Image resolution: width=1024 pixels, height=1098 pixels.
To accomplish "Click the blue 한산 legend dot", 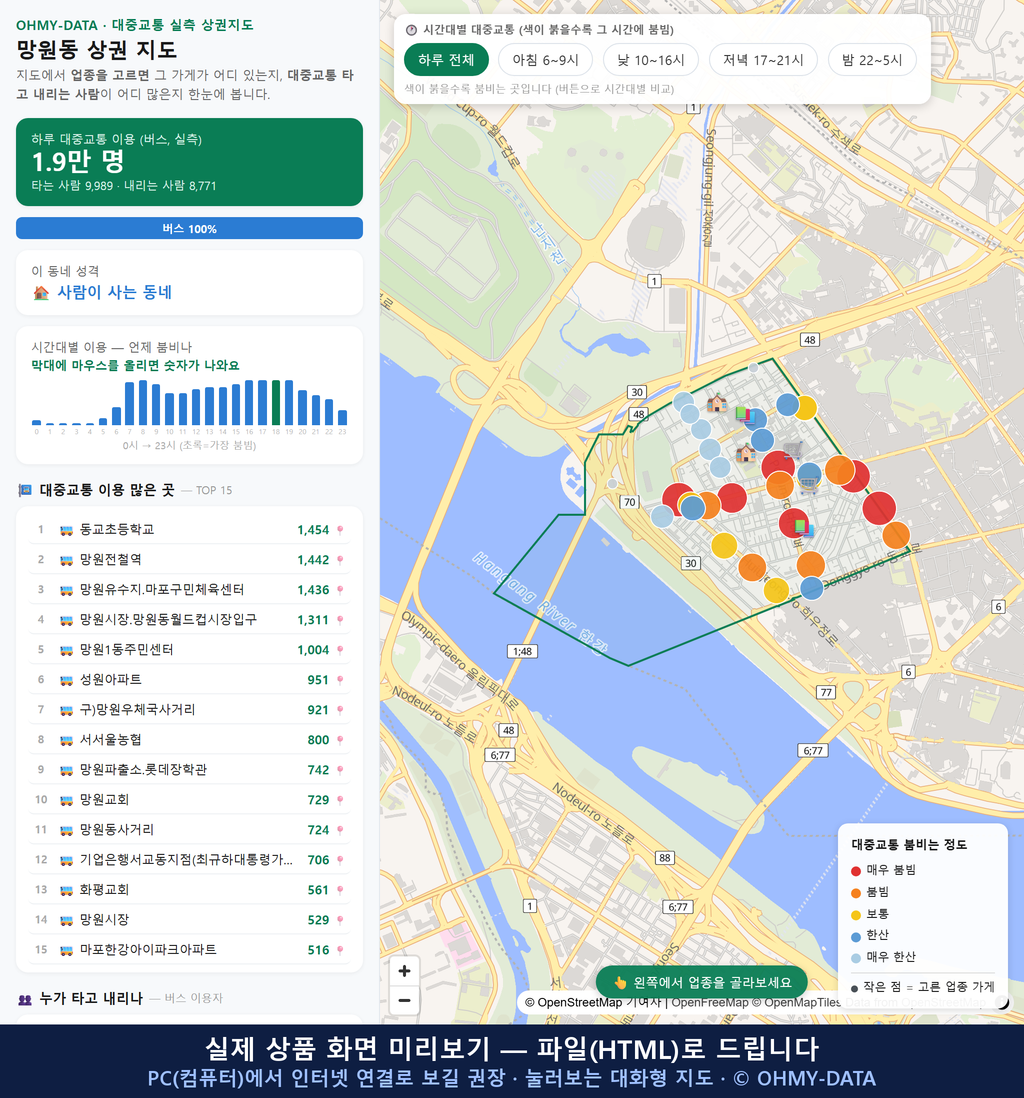I will point(855,936).
